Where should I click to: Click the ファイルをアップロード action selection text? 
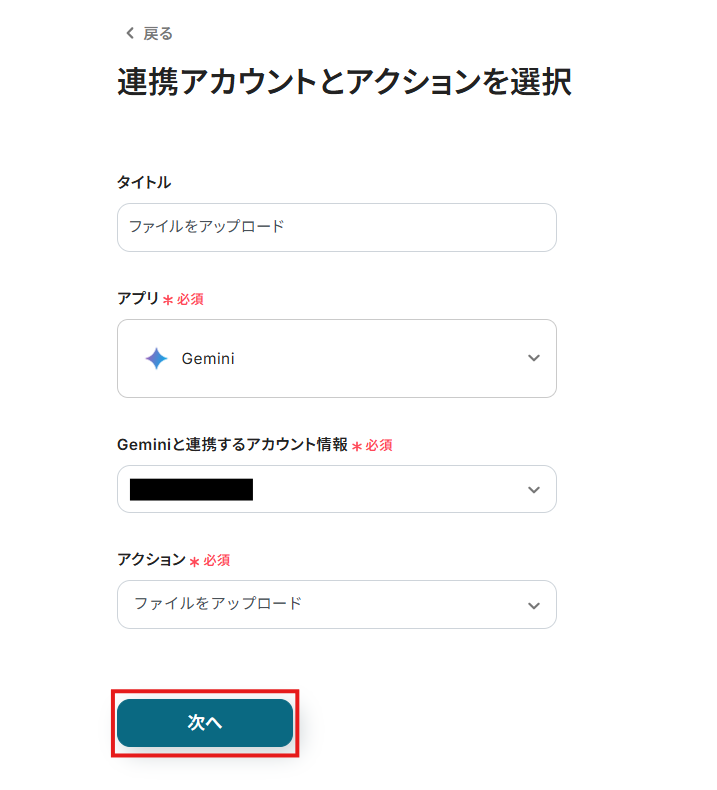218,604
